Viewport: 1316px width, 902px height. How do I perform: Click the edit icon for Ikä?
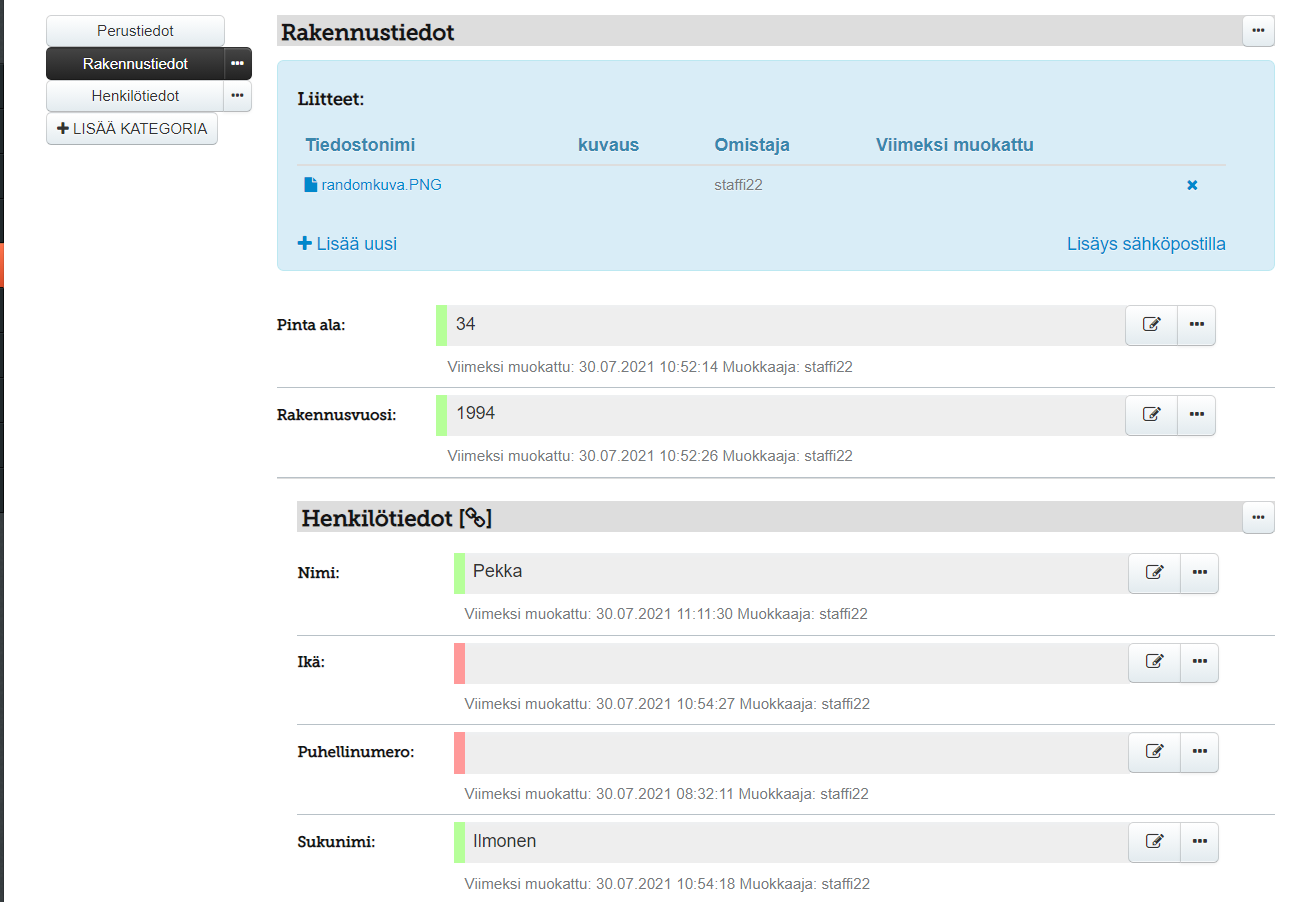point(1154,662)
